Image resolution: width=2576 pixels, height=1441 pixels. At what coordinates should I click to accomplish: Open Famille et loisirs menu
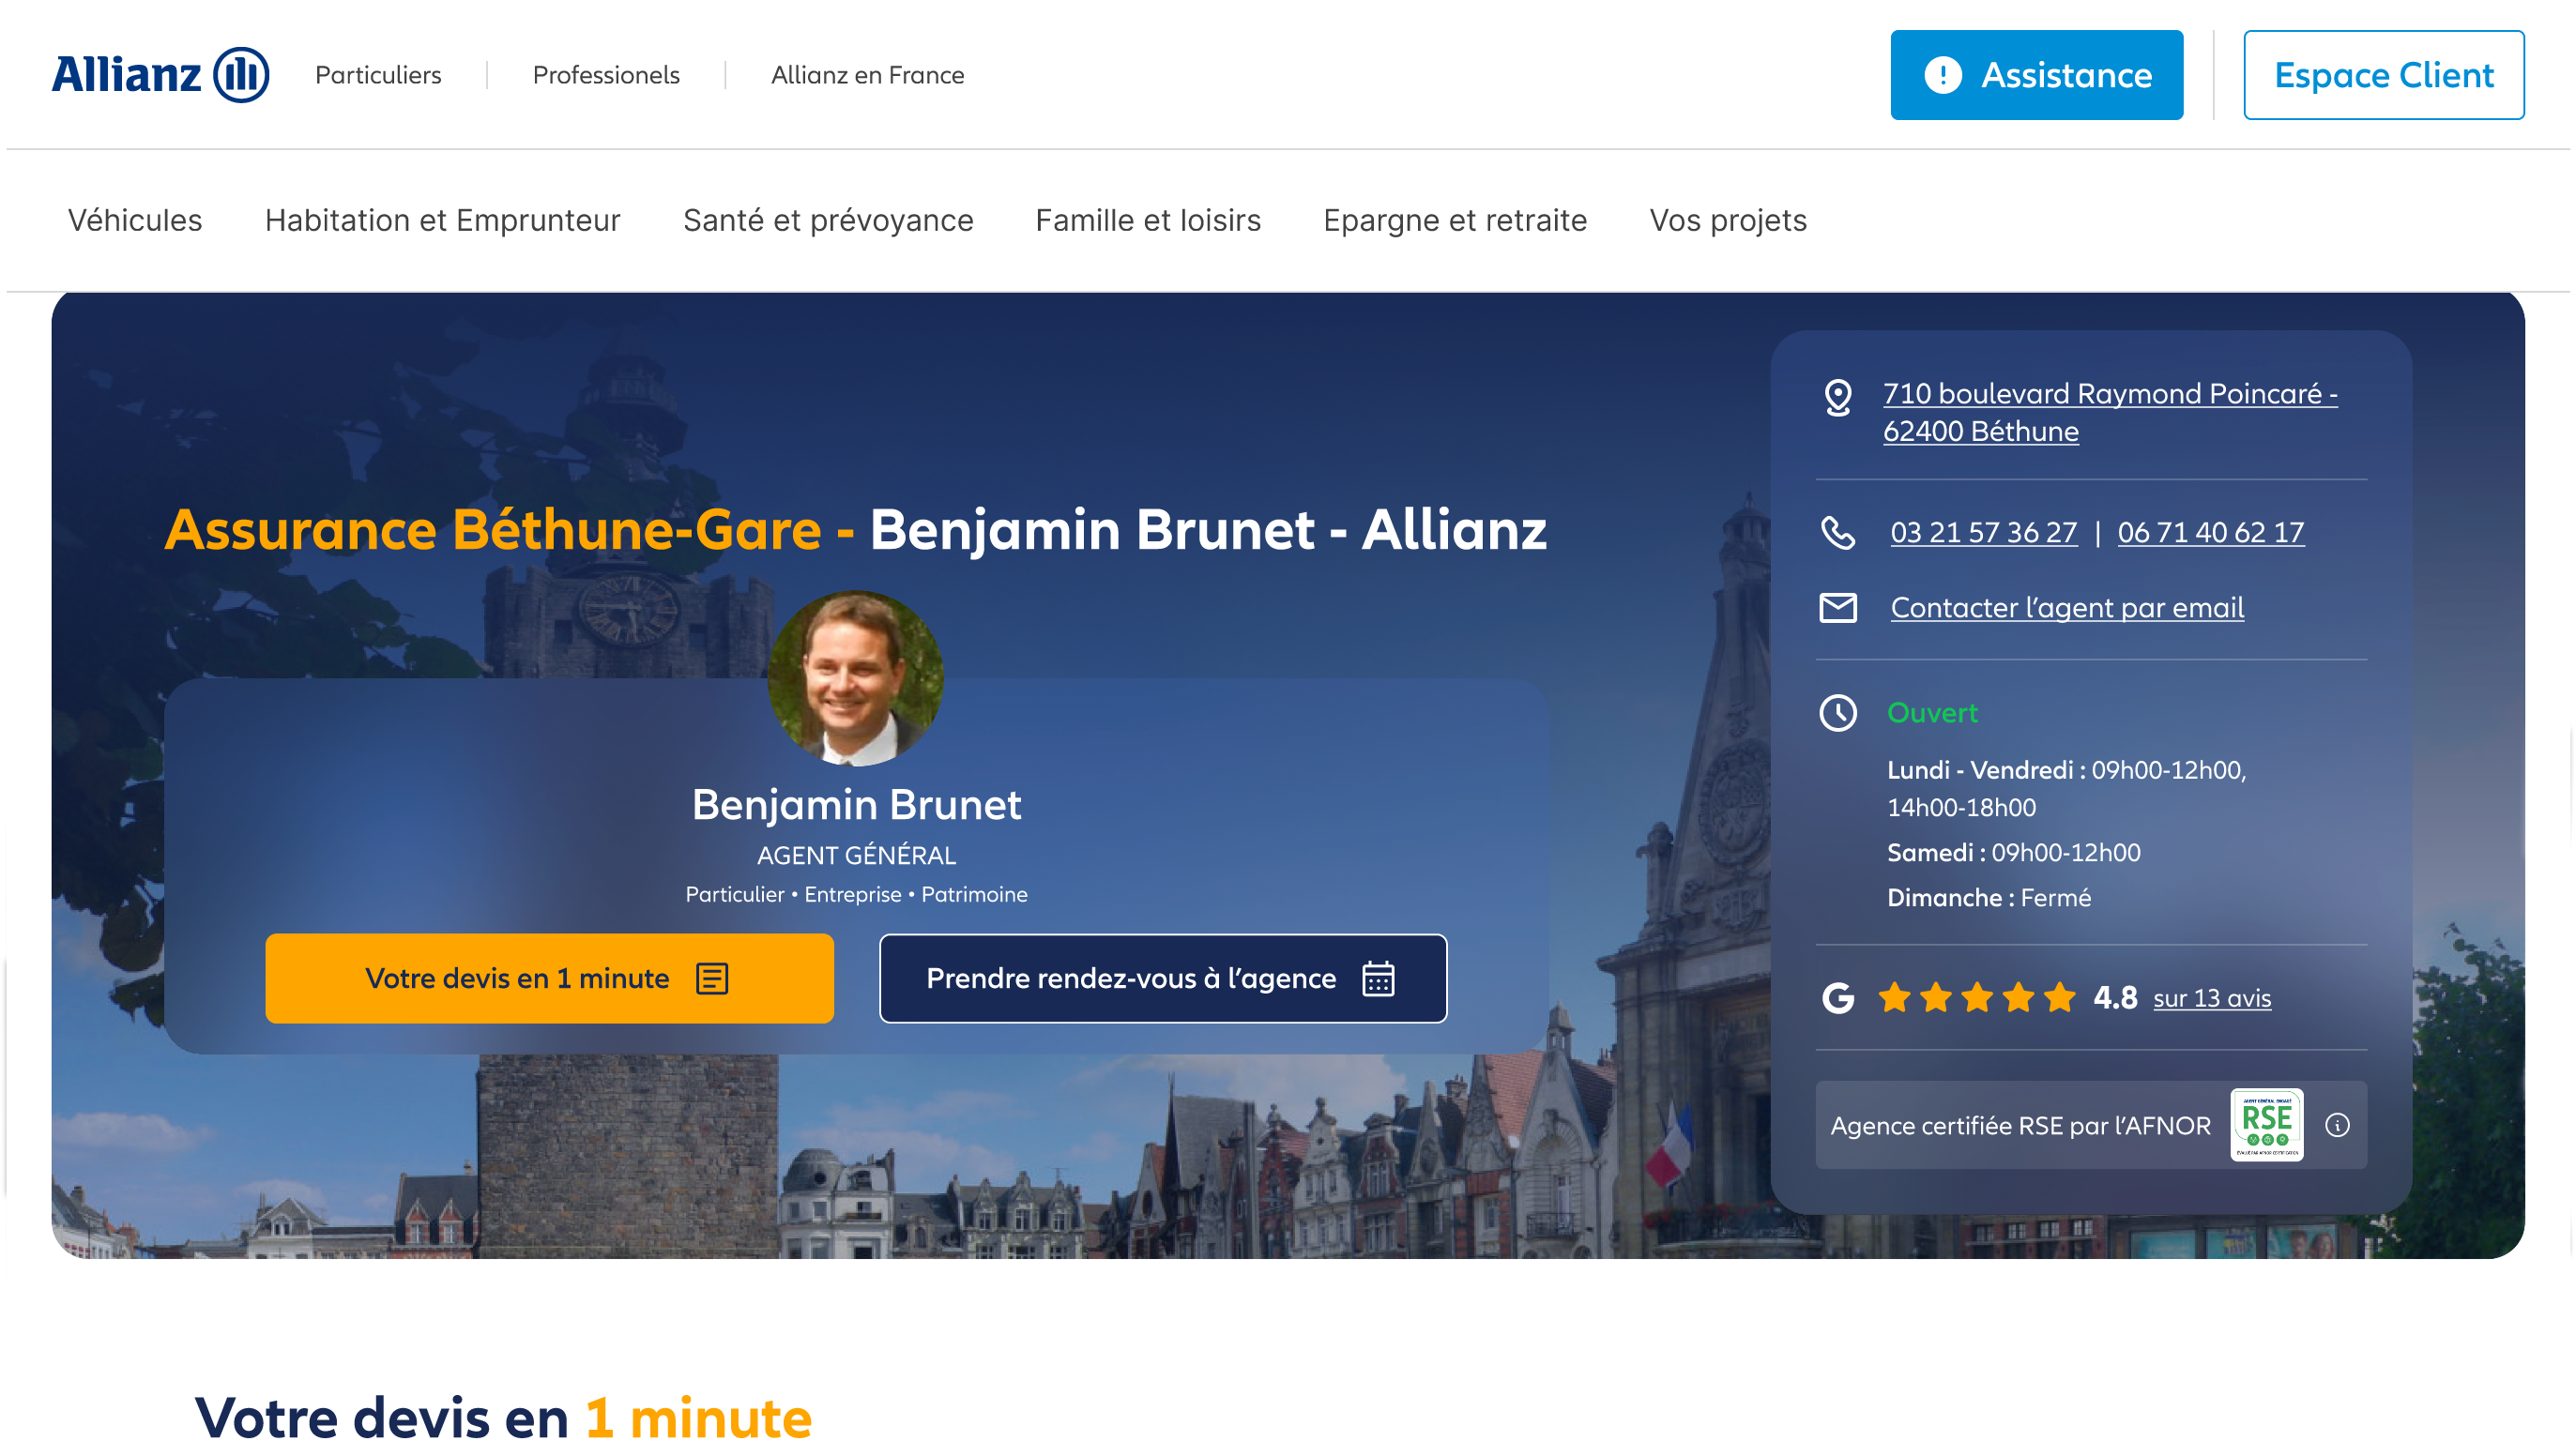[x=1148, y=220]
